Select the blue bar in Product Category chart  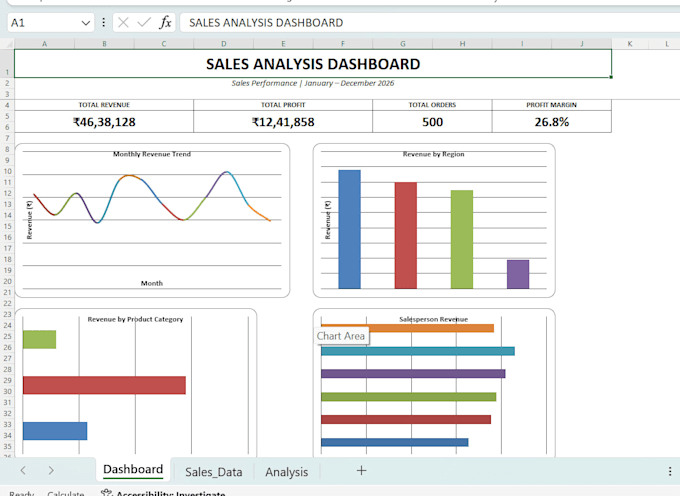(55, 431)
